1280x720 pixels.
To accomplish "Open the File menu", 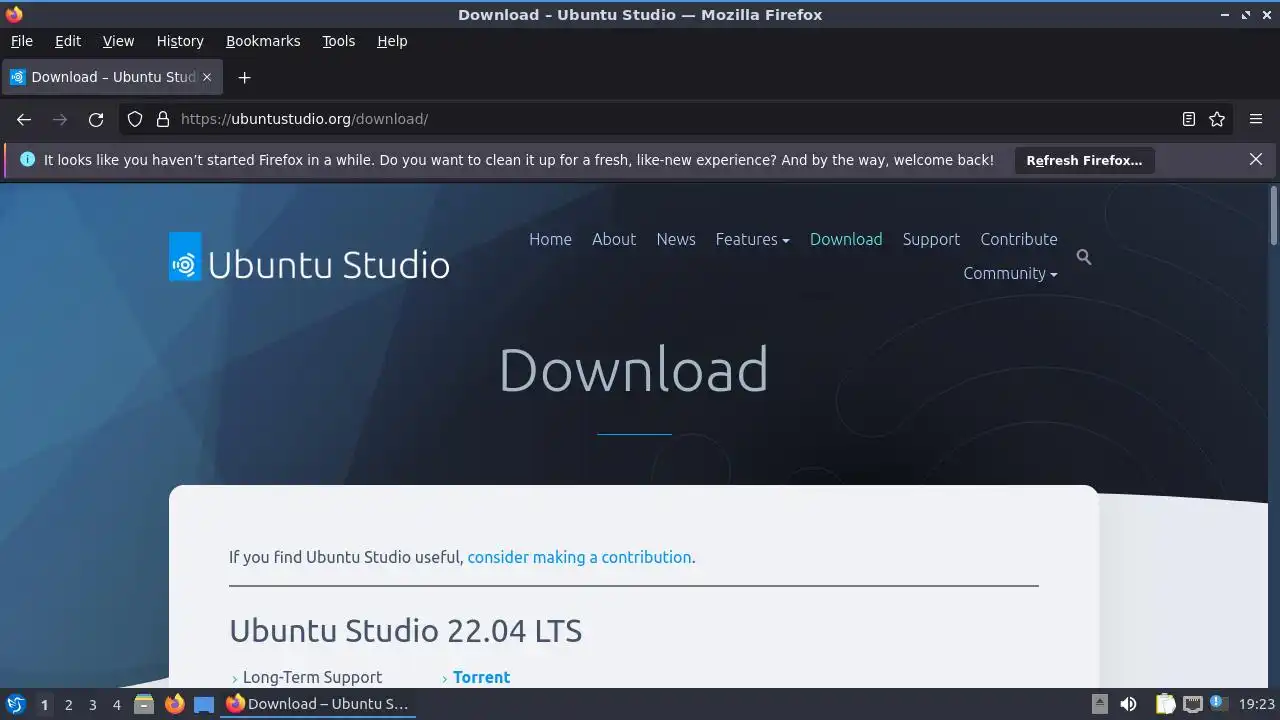I will coord(21,41).
